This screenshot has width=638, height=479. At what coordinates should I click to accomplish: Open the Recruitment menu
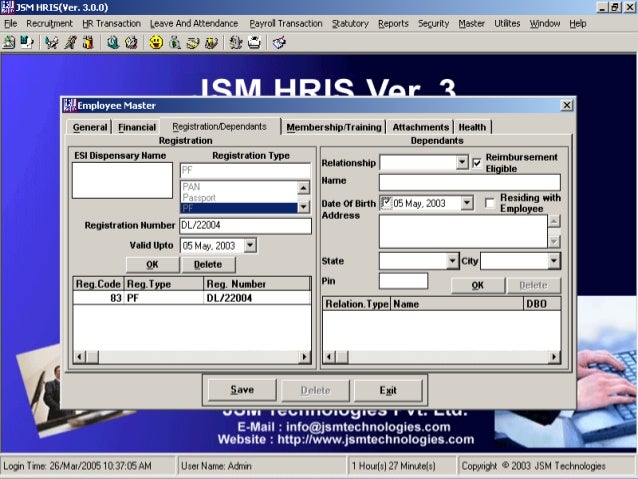point(49,24)
